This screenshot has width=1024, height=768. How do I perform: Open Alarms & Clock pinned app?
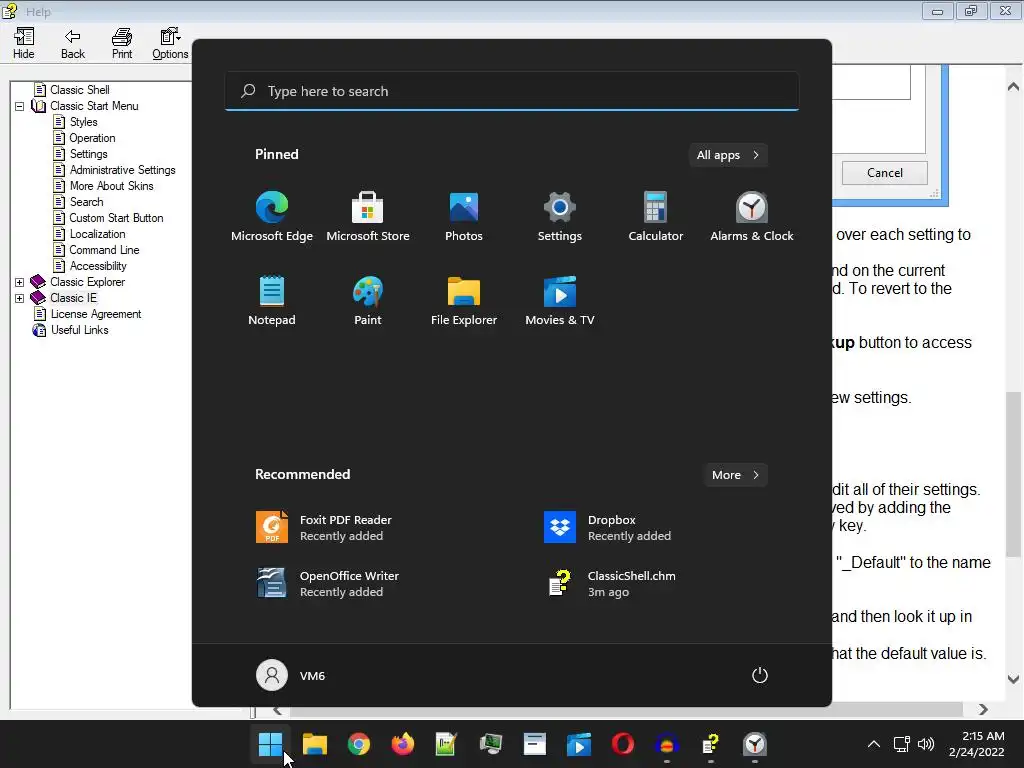click(x=752, y=217)
